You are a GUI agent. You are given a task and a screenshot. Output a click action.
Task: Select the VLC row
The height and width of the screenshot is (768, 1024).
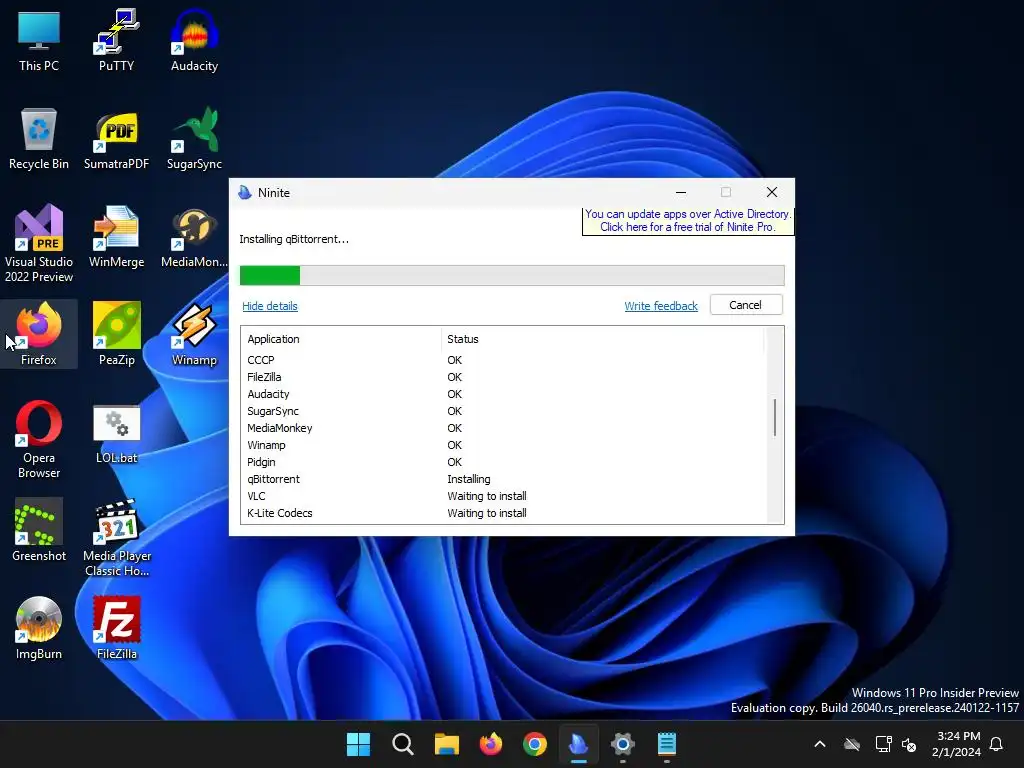503,496
